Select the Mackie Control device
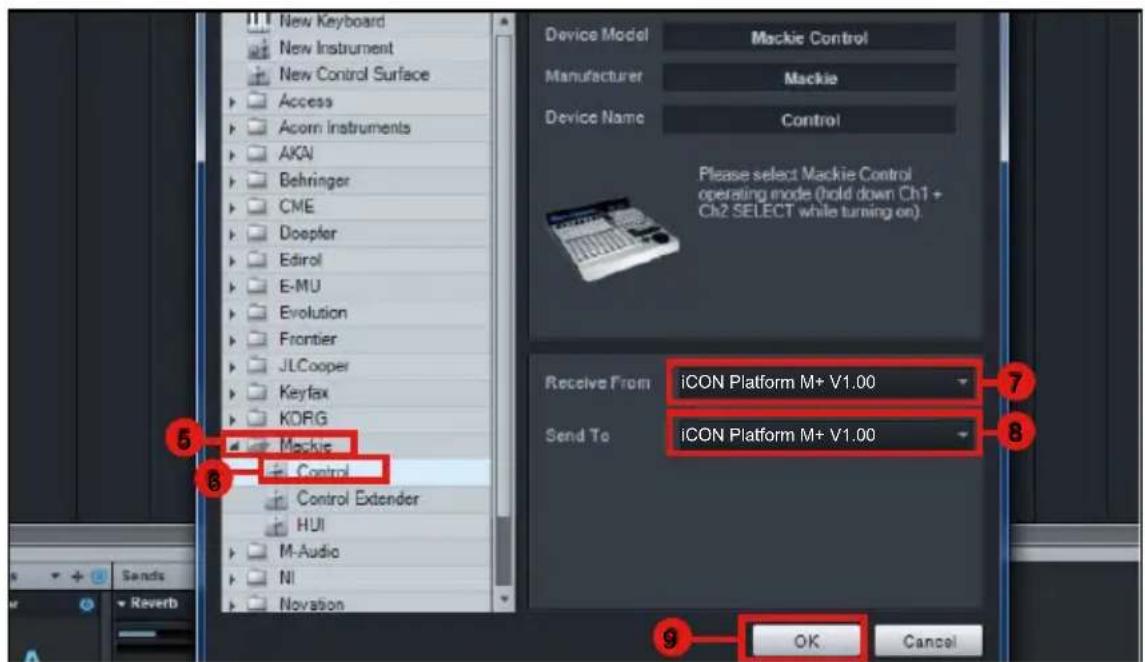The image size is (1145, 662). coord(357,472)
